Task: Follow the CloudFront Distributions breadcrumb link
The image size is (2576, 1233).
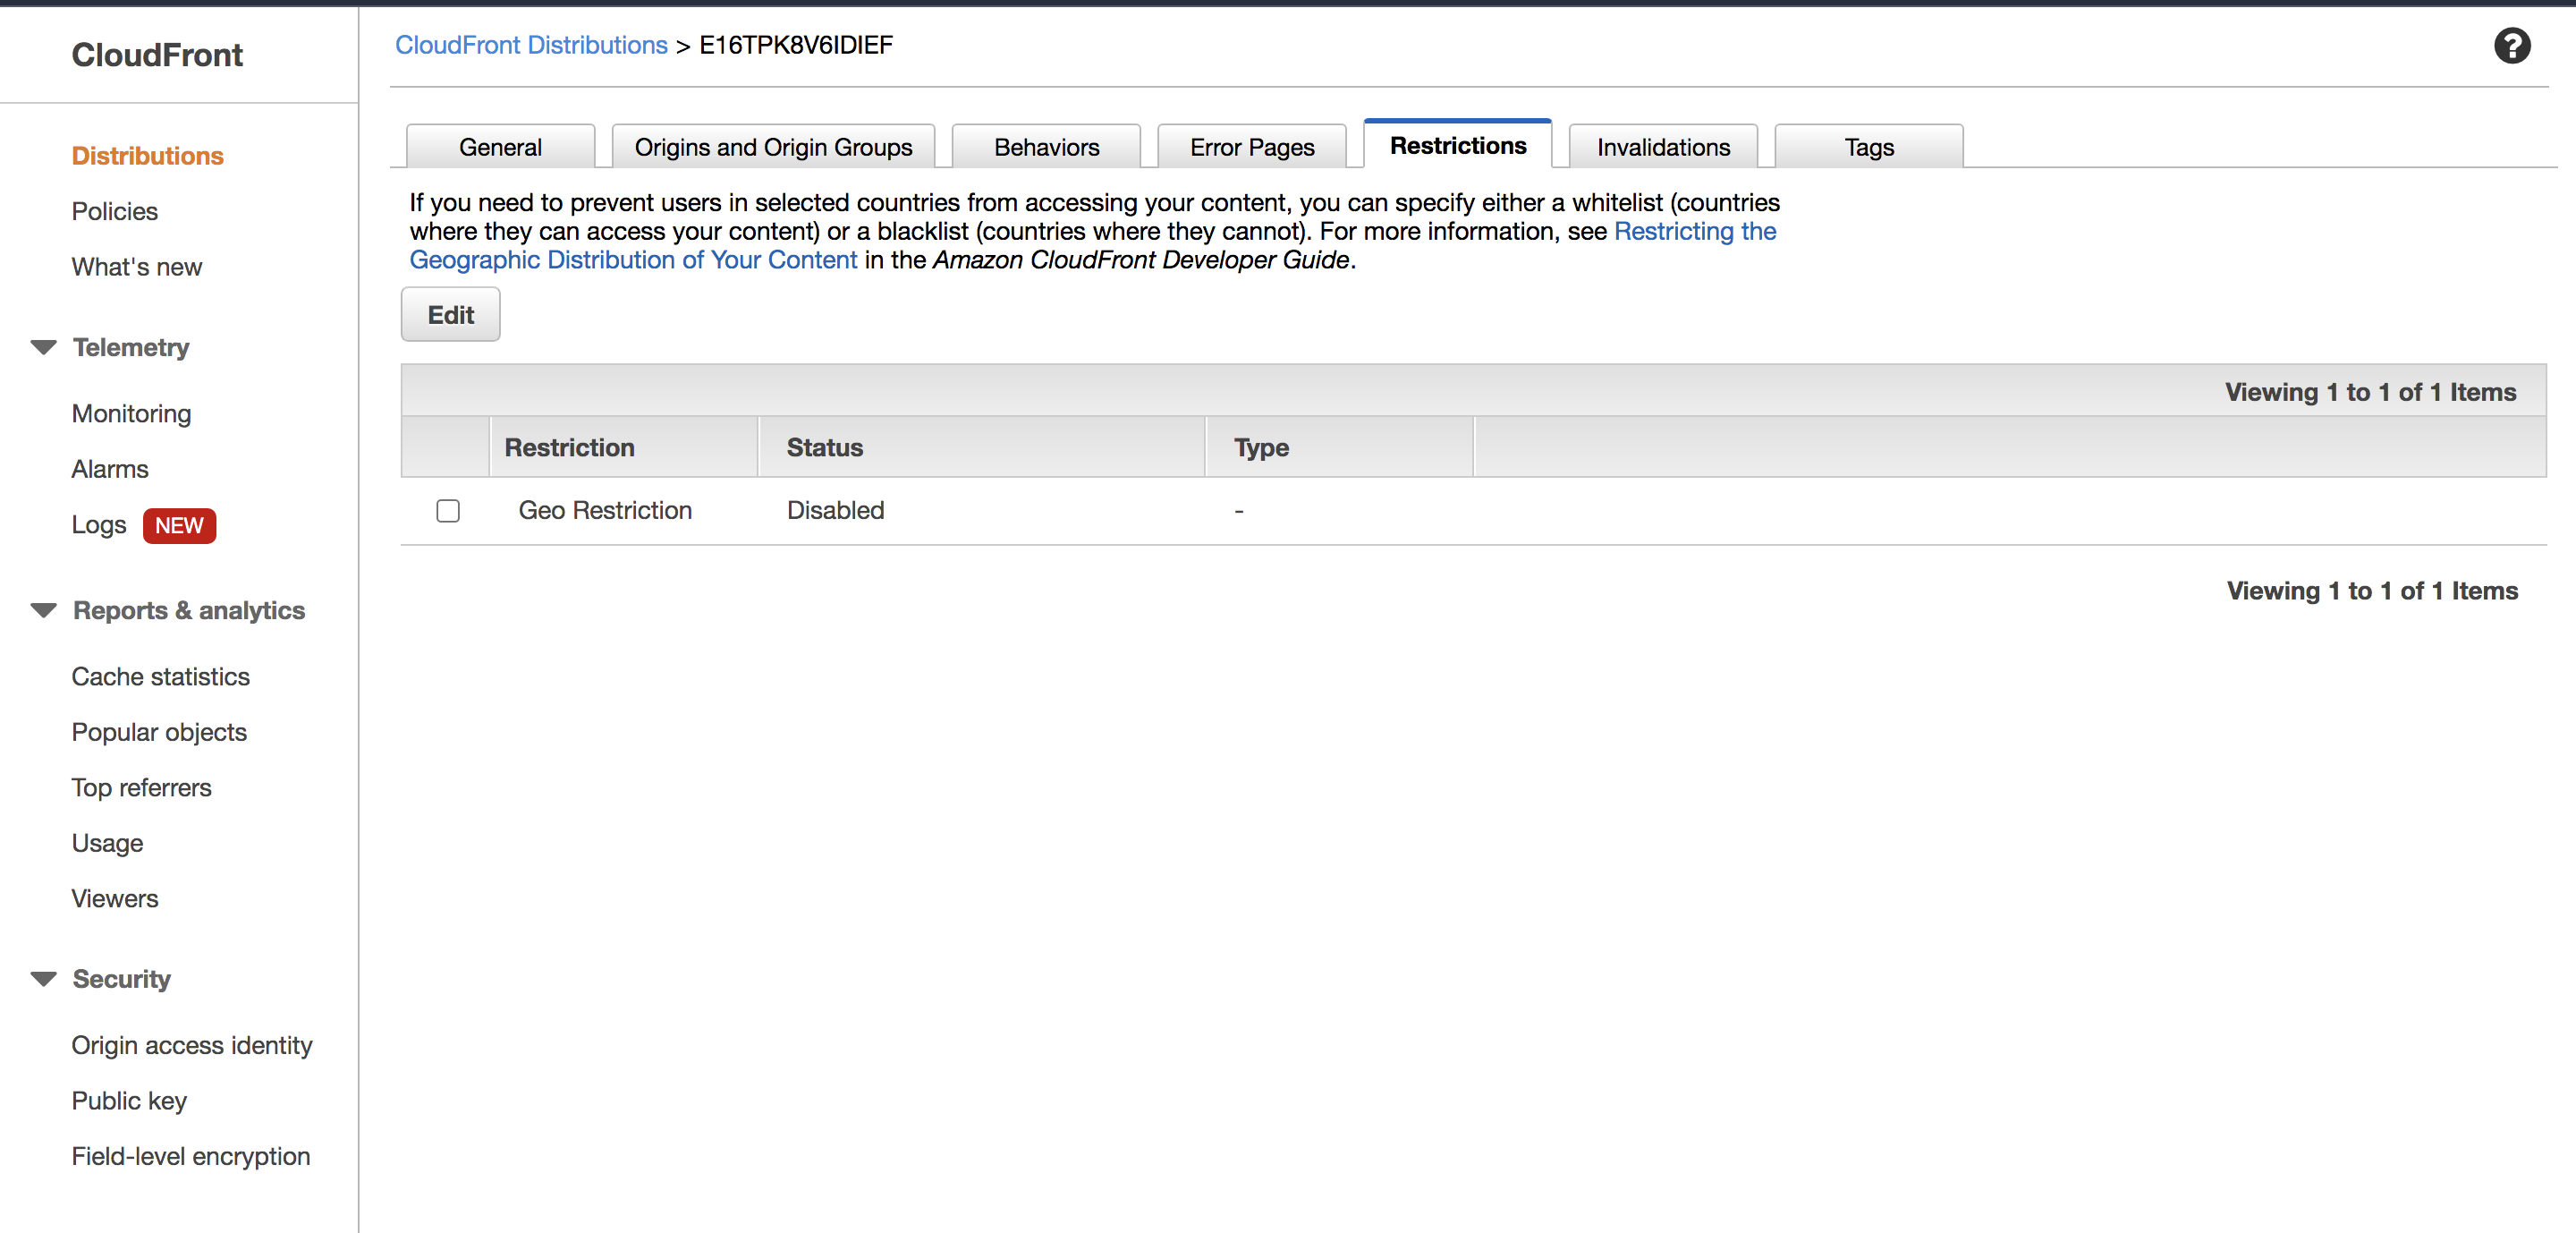Action: click(x=531, y=45)
